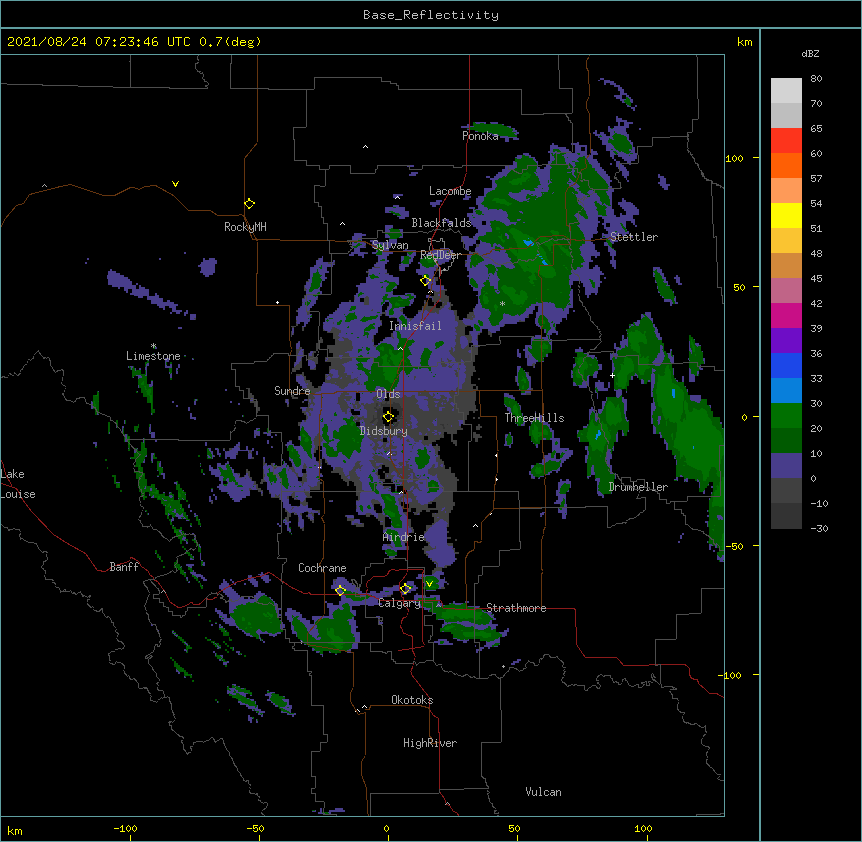Click the Sylvan label on map
Viewport: 862px width, 842px height.
click(390, 245)
